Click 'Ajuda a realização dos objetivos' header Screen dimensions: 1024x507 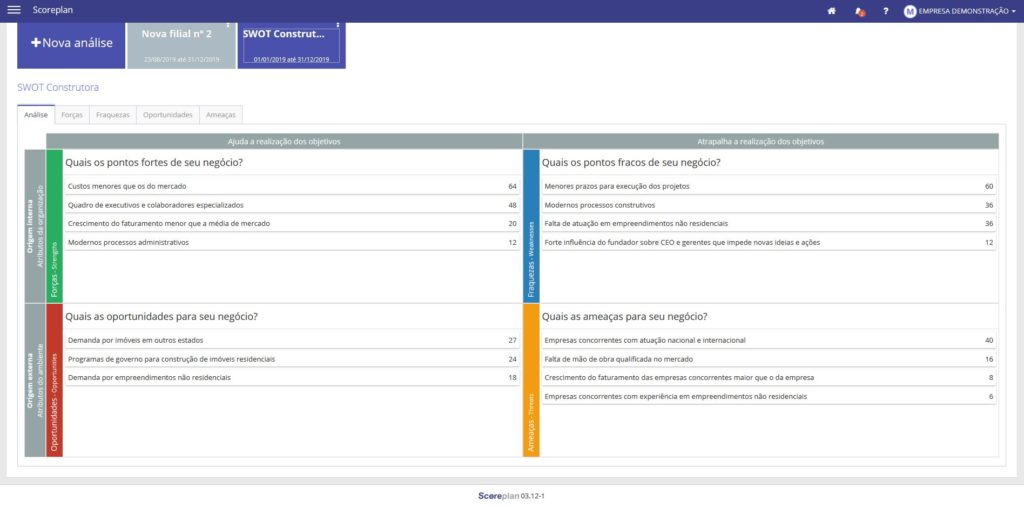(284, 141)
